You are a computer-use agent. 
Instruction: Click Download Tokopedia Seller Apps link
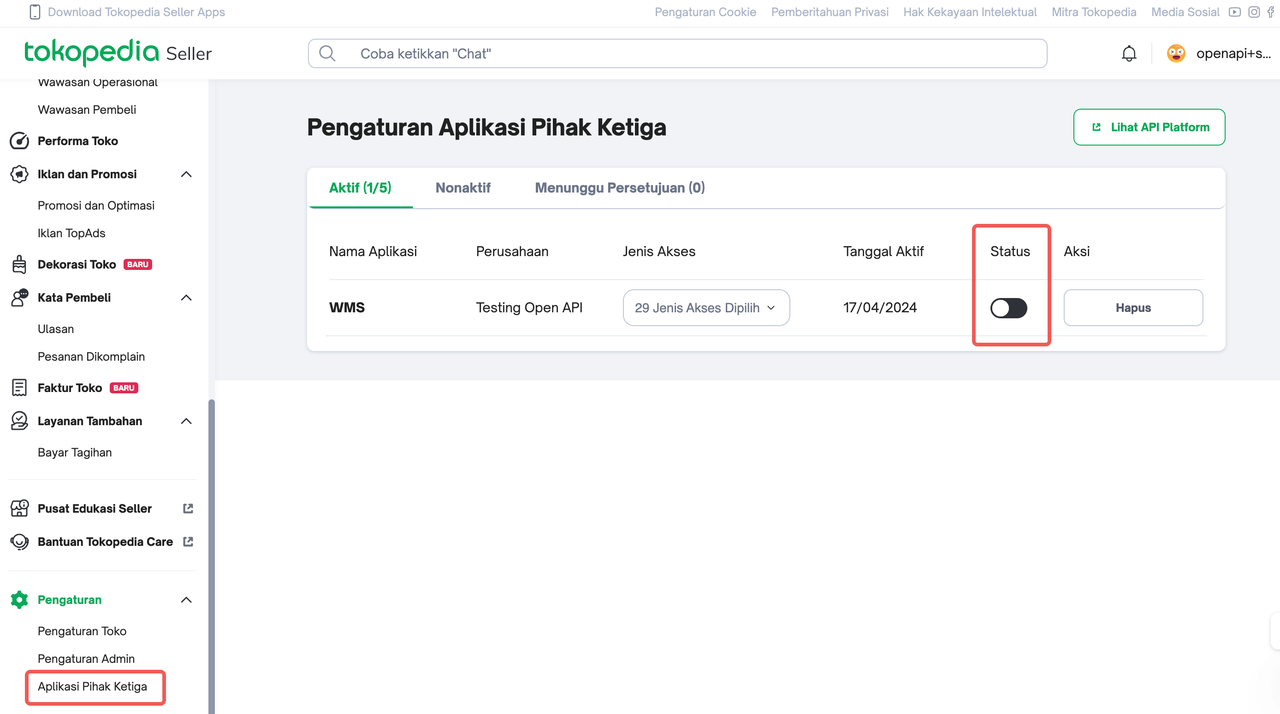(x=136, y=12)
